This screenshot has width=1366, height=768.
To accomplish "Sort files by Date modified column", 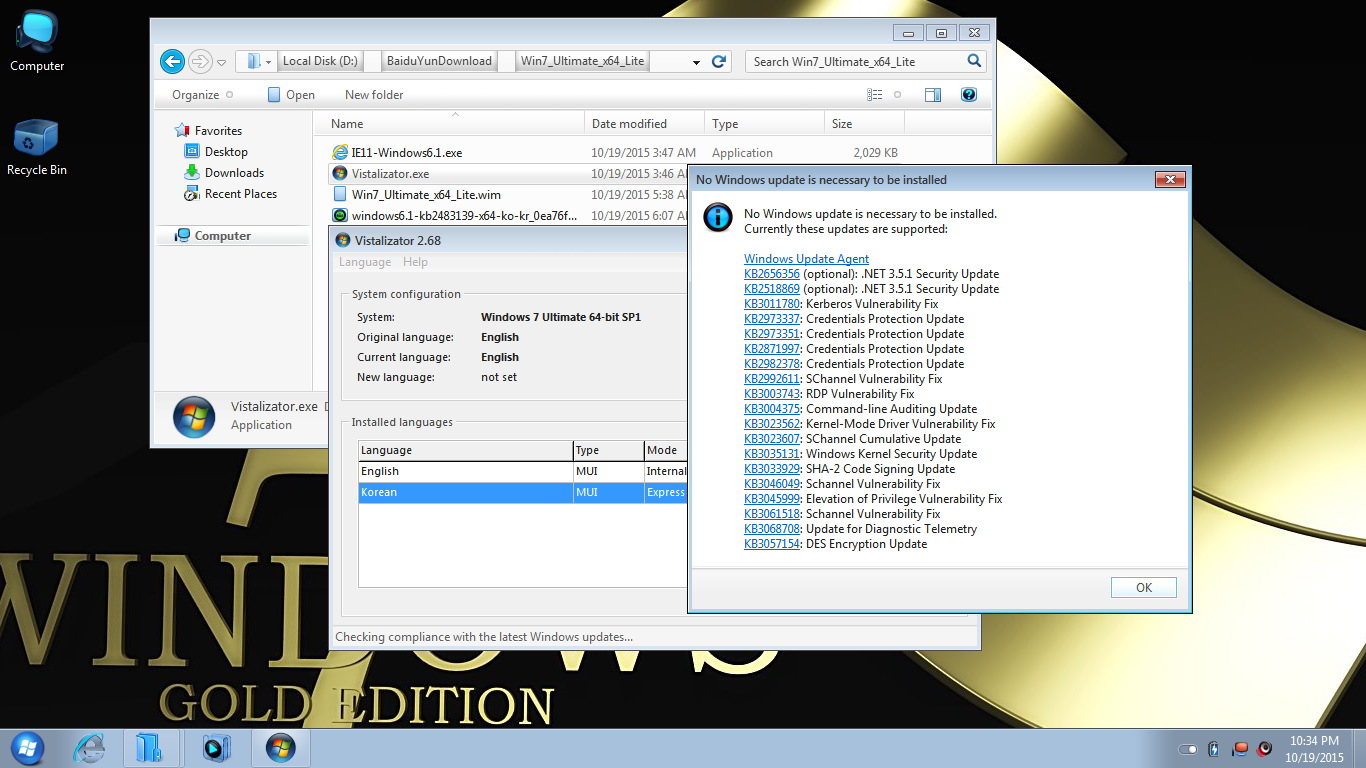I will point(644,124).
